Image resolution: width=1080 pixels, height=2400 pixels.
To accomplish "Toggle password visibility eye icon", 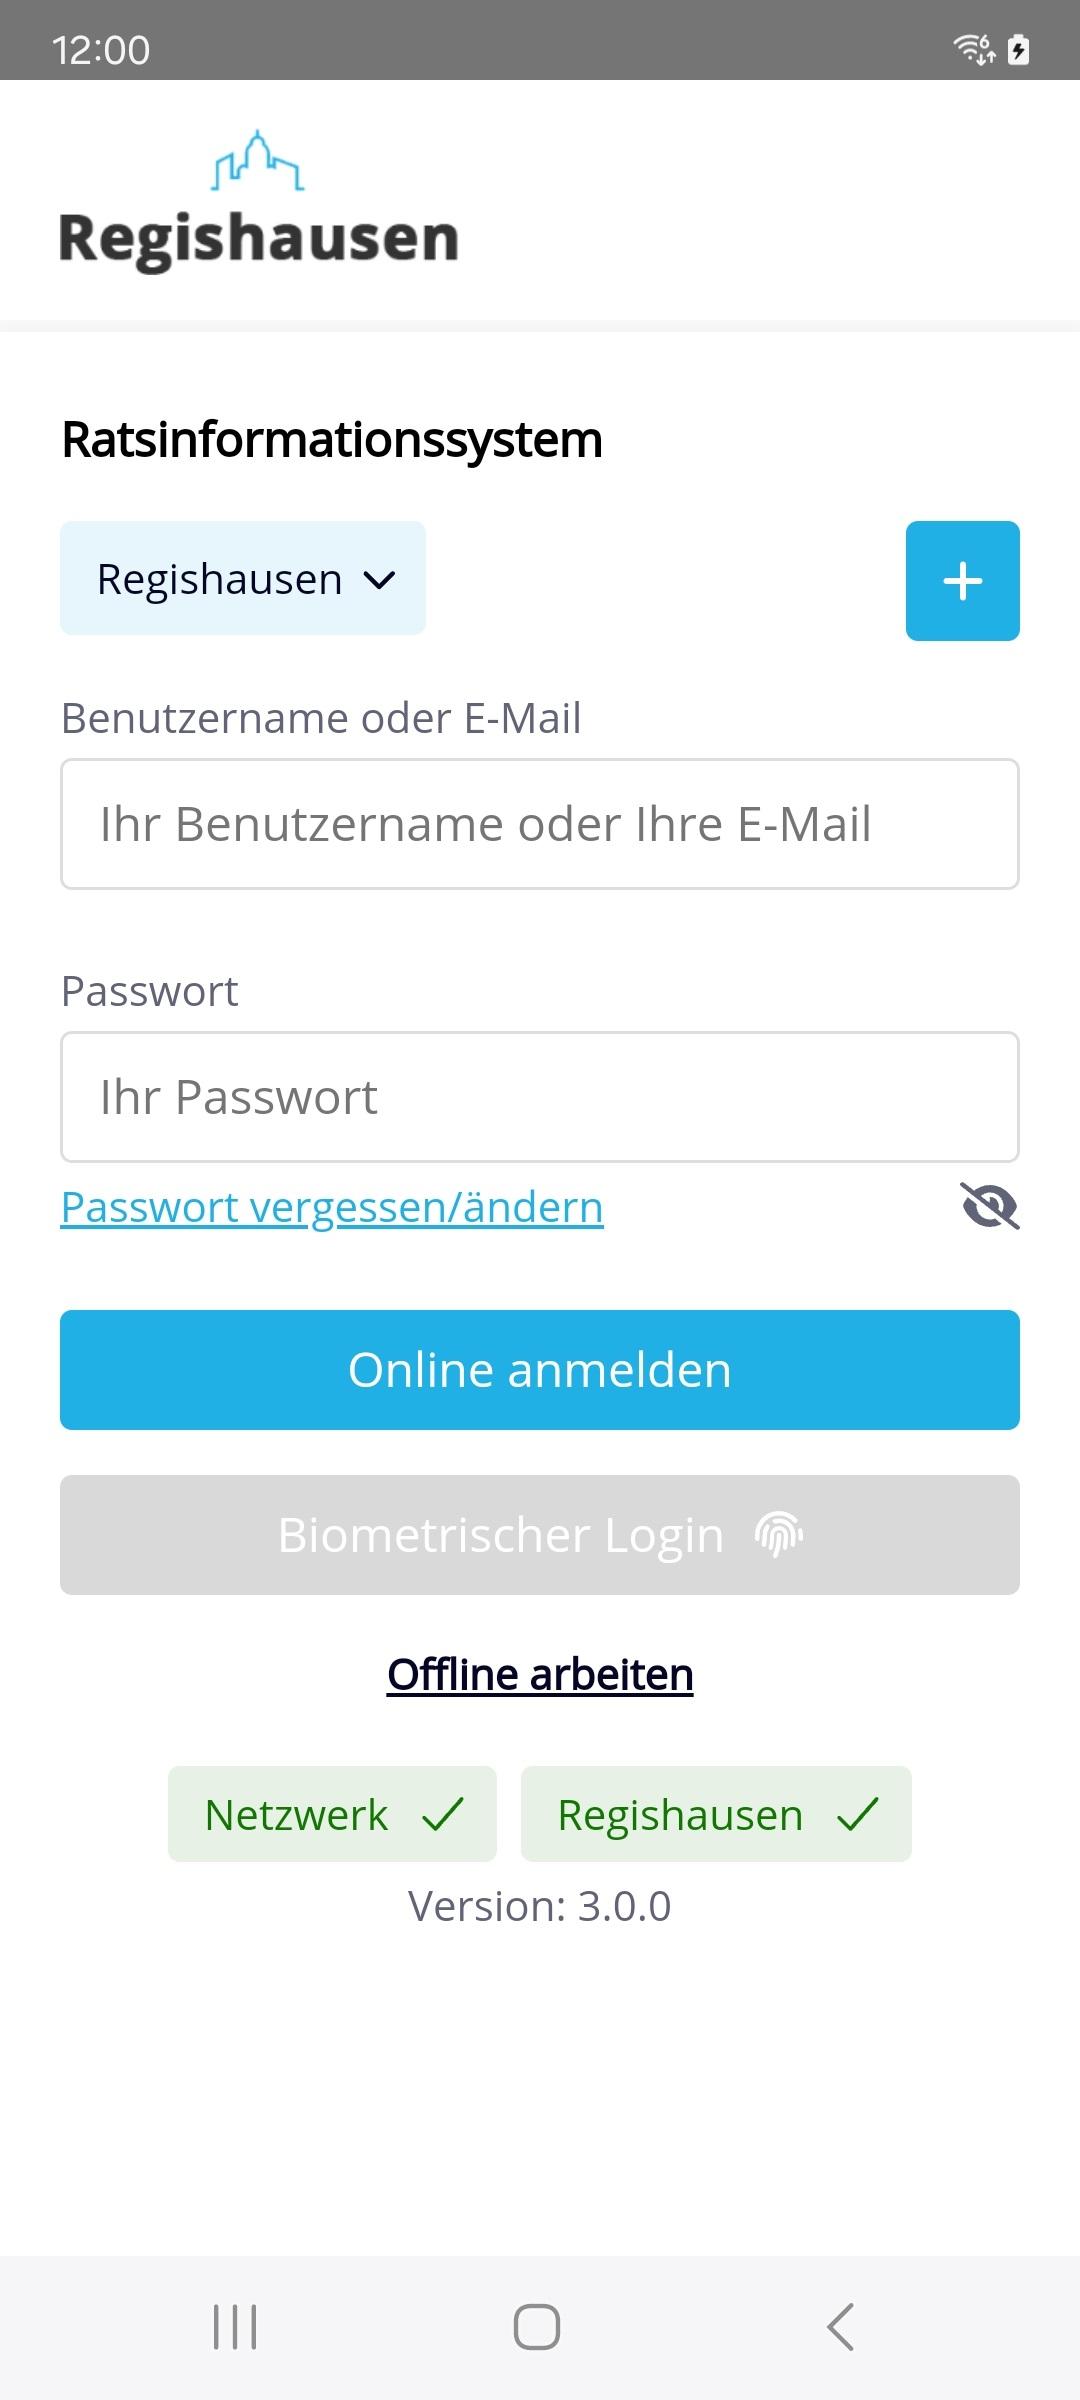I will (x=989, y=1205).
